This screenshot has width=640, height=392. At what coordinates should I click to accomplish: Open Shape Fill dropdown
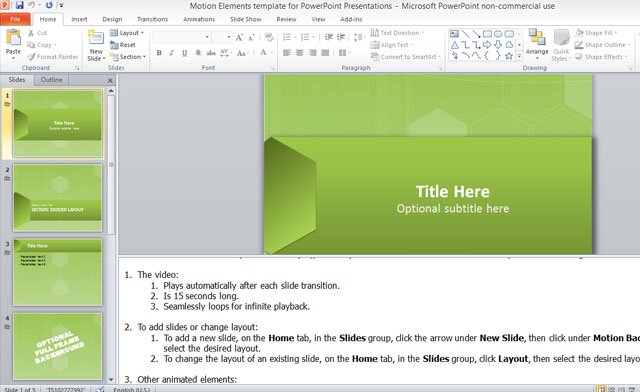[596, 33]
